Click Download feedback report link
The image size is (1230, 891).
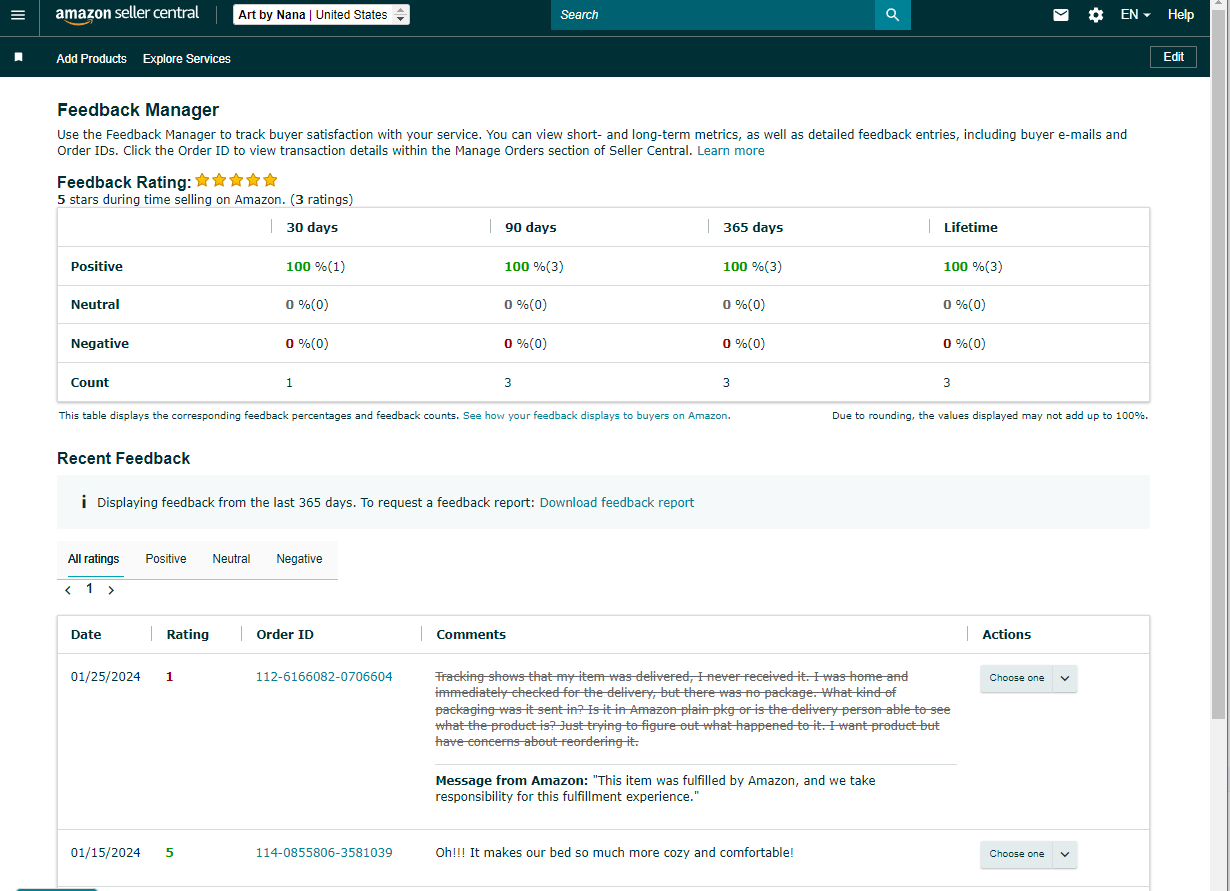(x=617, y=503)
